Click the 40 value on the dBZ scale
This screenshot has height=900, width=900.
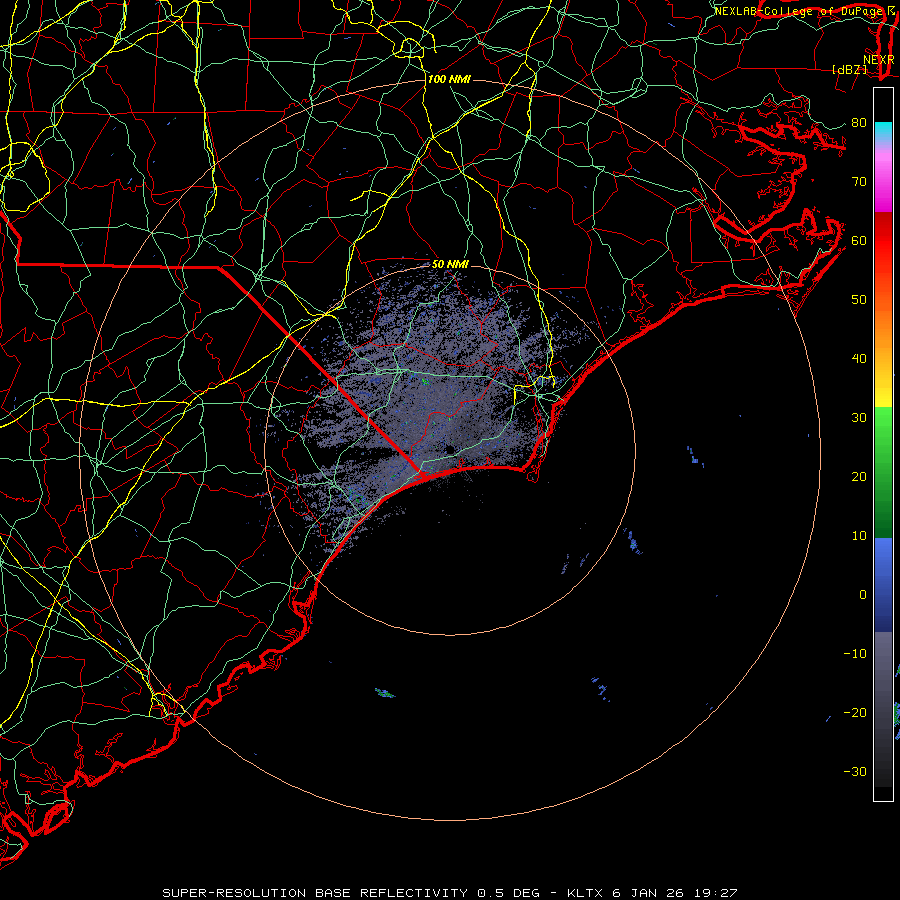pos(859,358)
